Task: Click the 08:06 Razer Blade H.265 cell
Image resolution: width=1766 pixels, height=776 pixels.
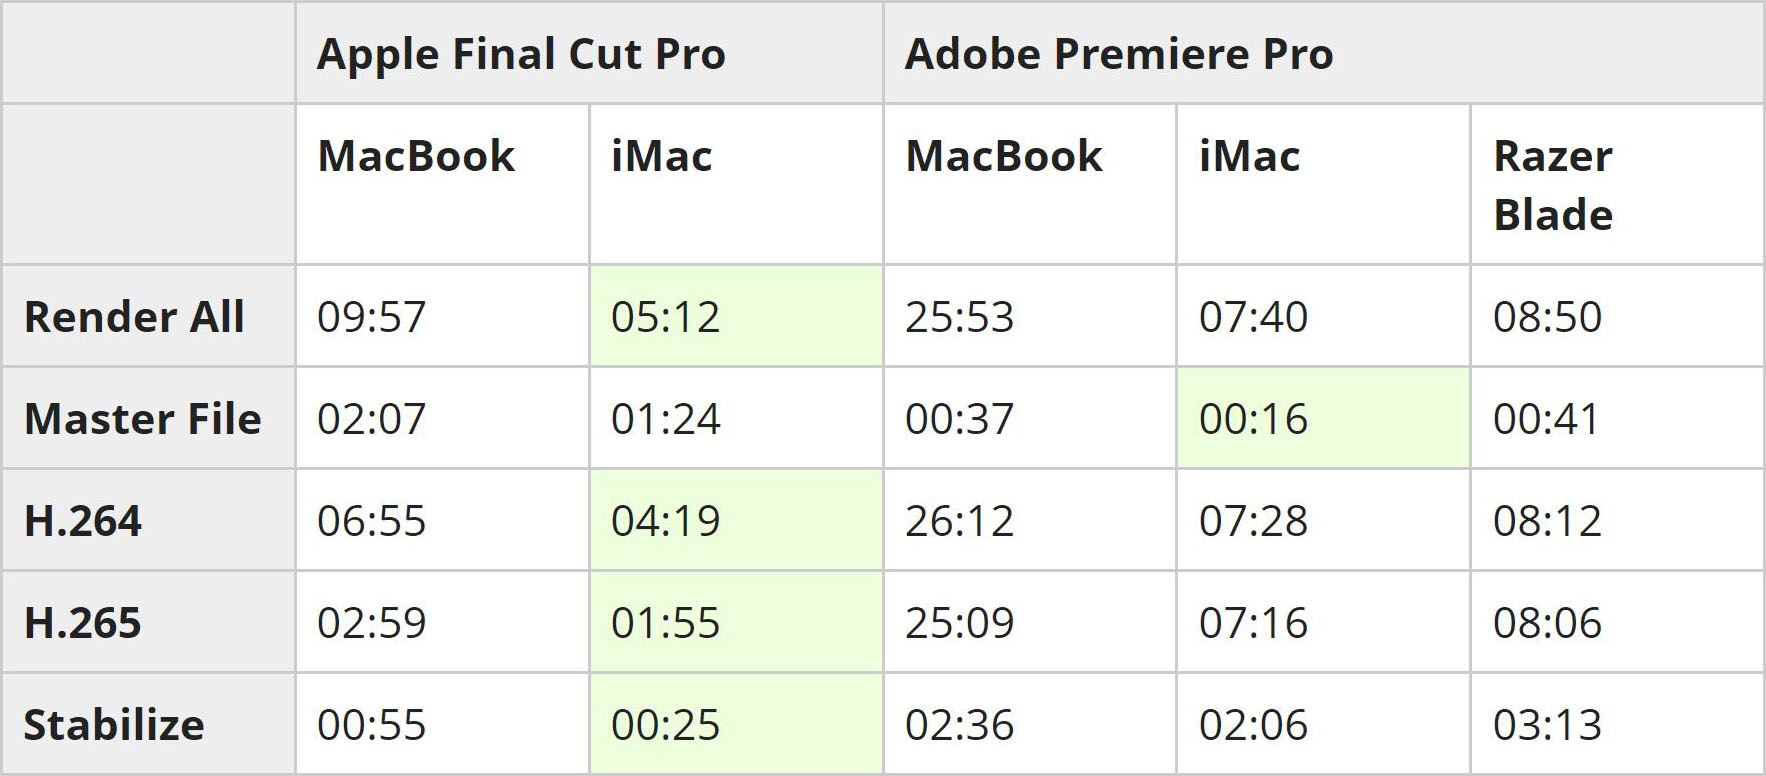Action: pos(1547,623)
